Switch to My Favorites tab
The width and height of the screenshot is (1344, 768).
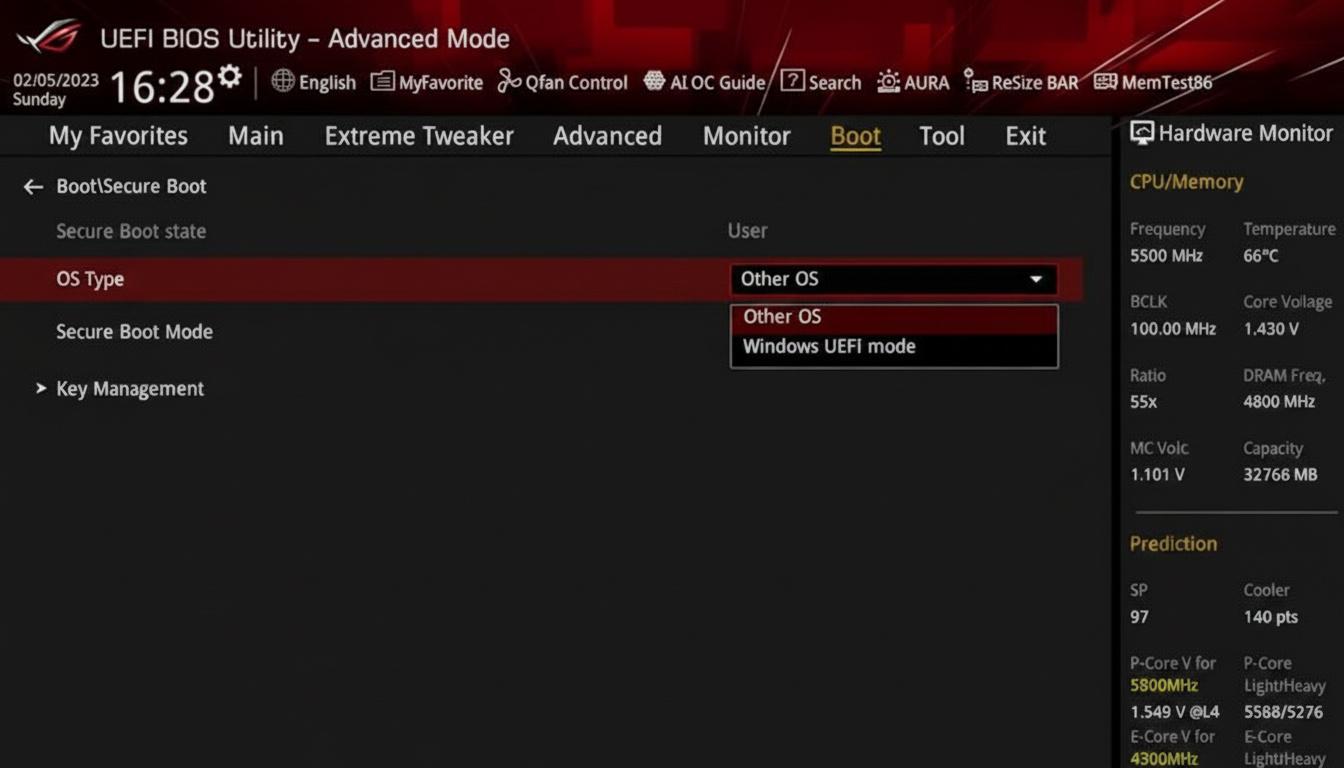click(118, 136)
